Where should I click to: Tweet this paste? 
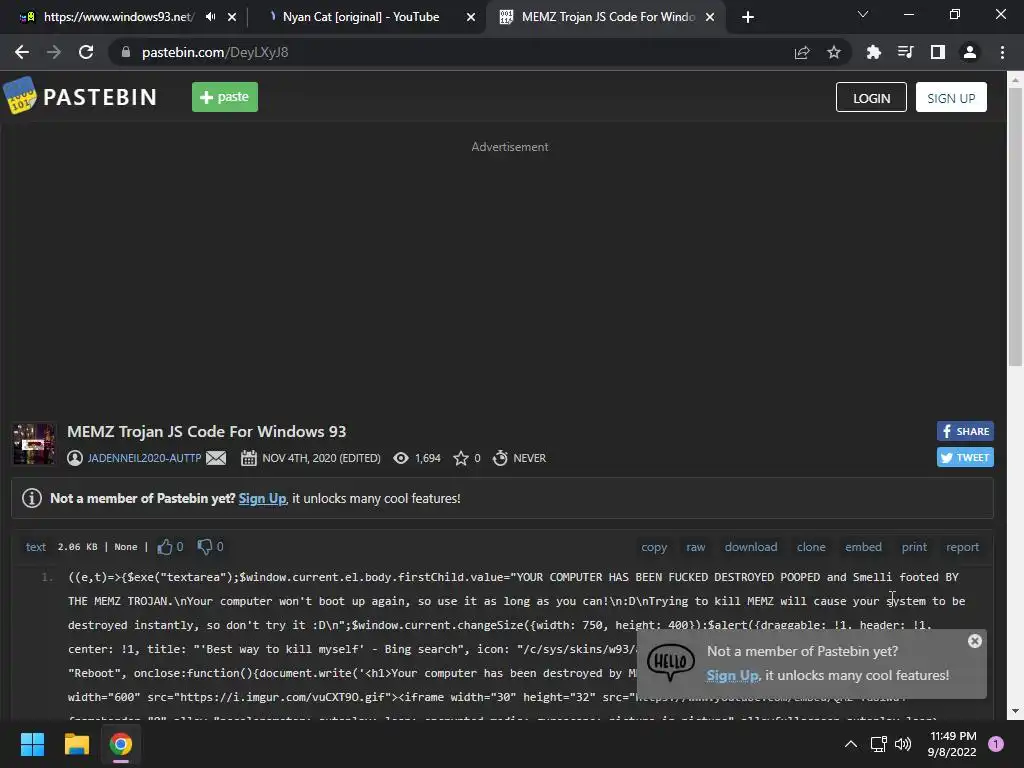(965, 457)
